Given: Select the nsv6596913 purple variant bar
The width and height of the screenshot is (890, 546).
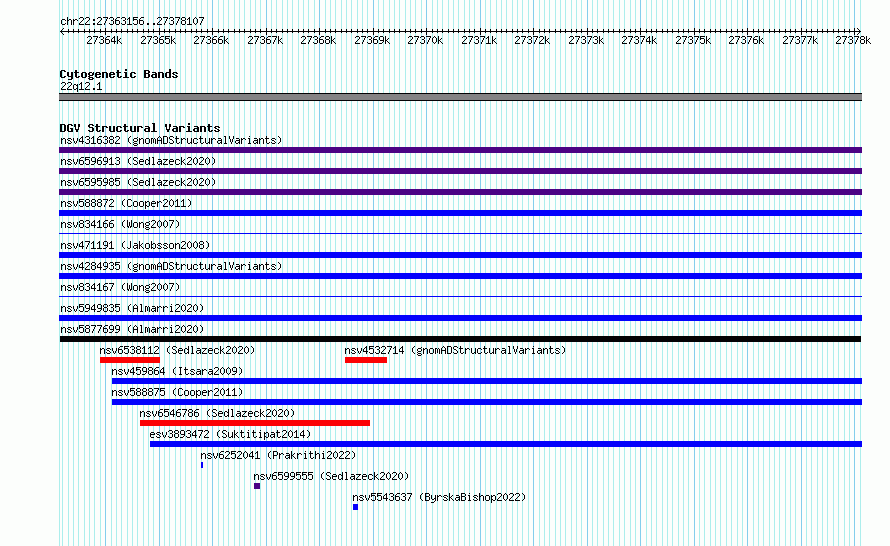Looking at the screenshot, I should pyautogui.click(x=460, y=171).
